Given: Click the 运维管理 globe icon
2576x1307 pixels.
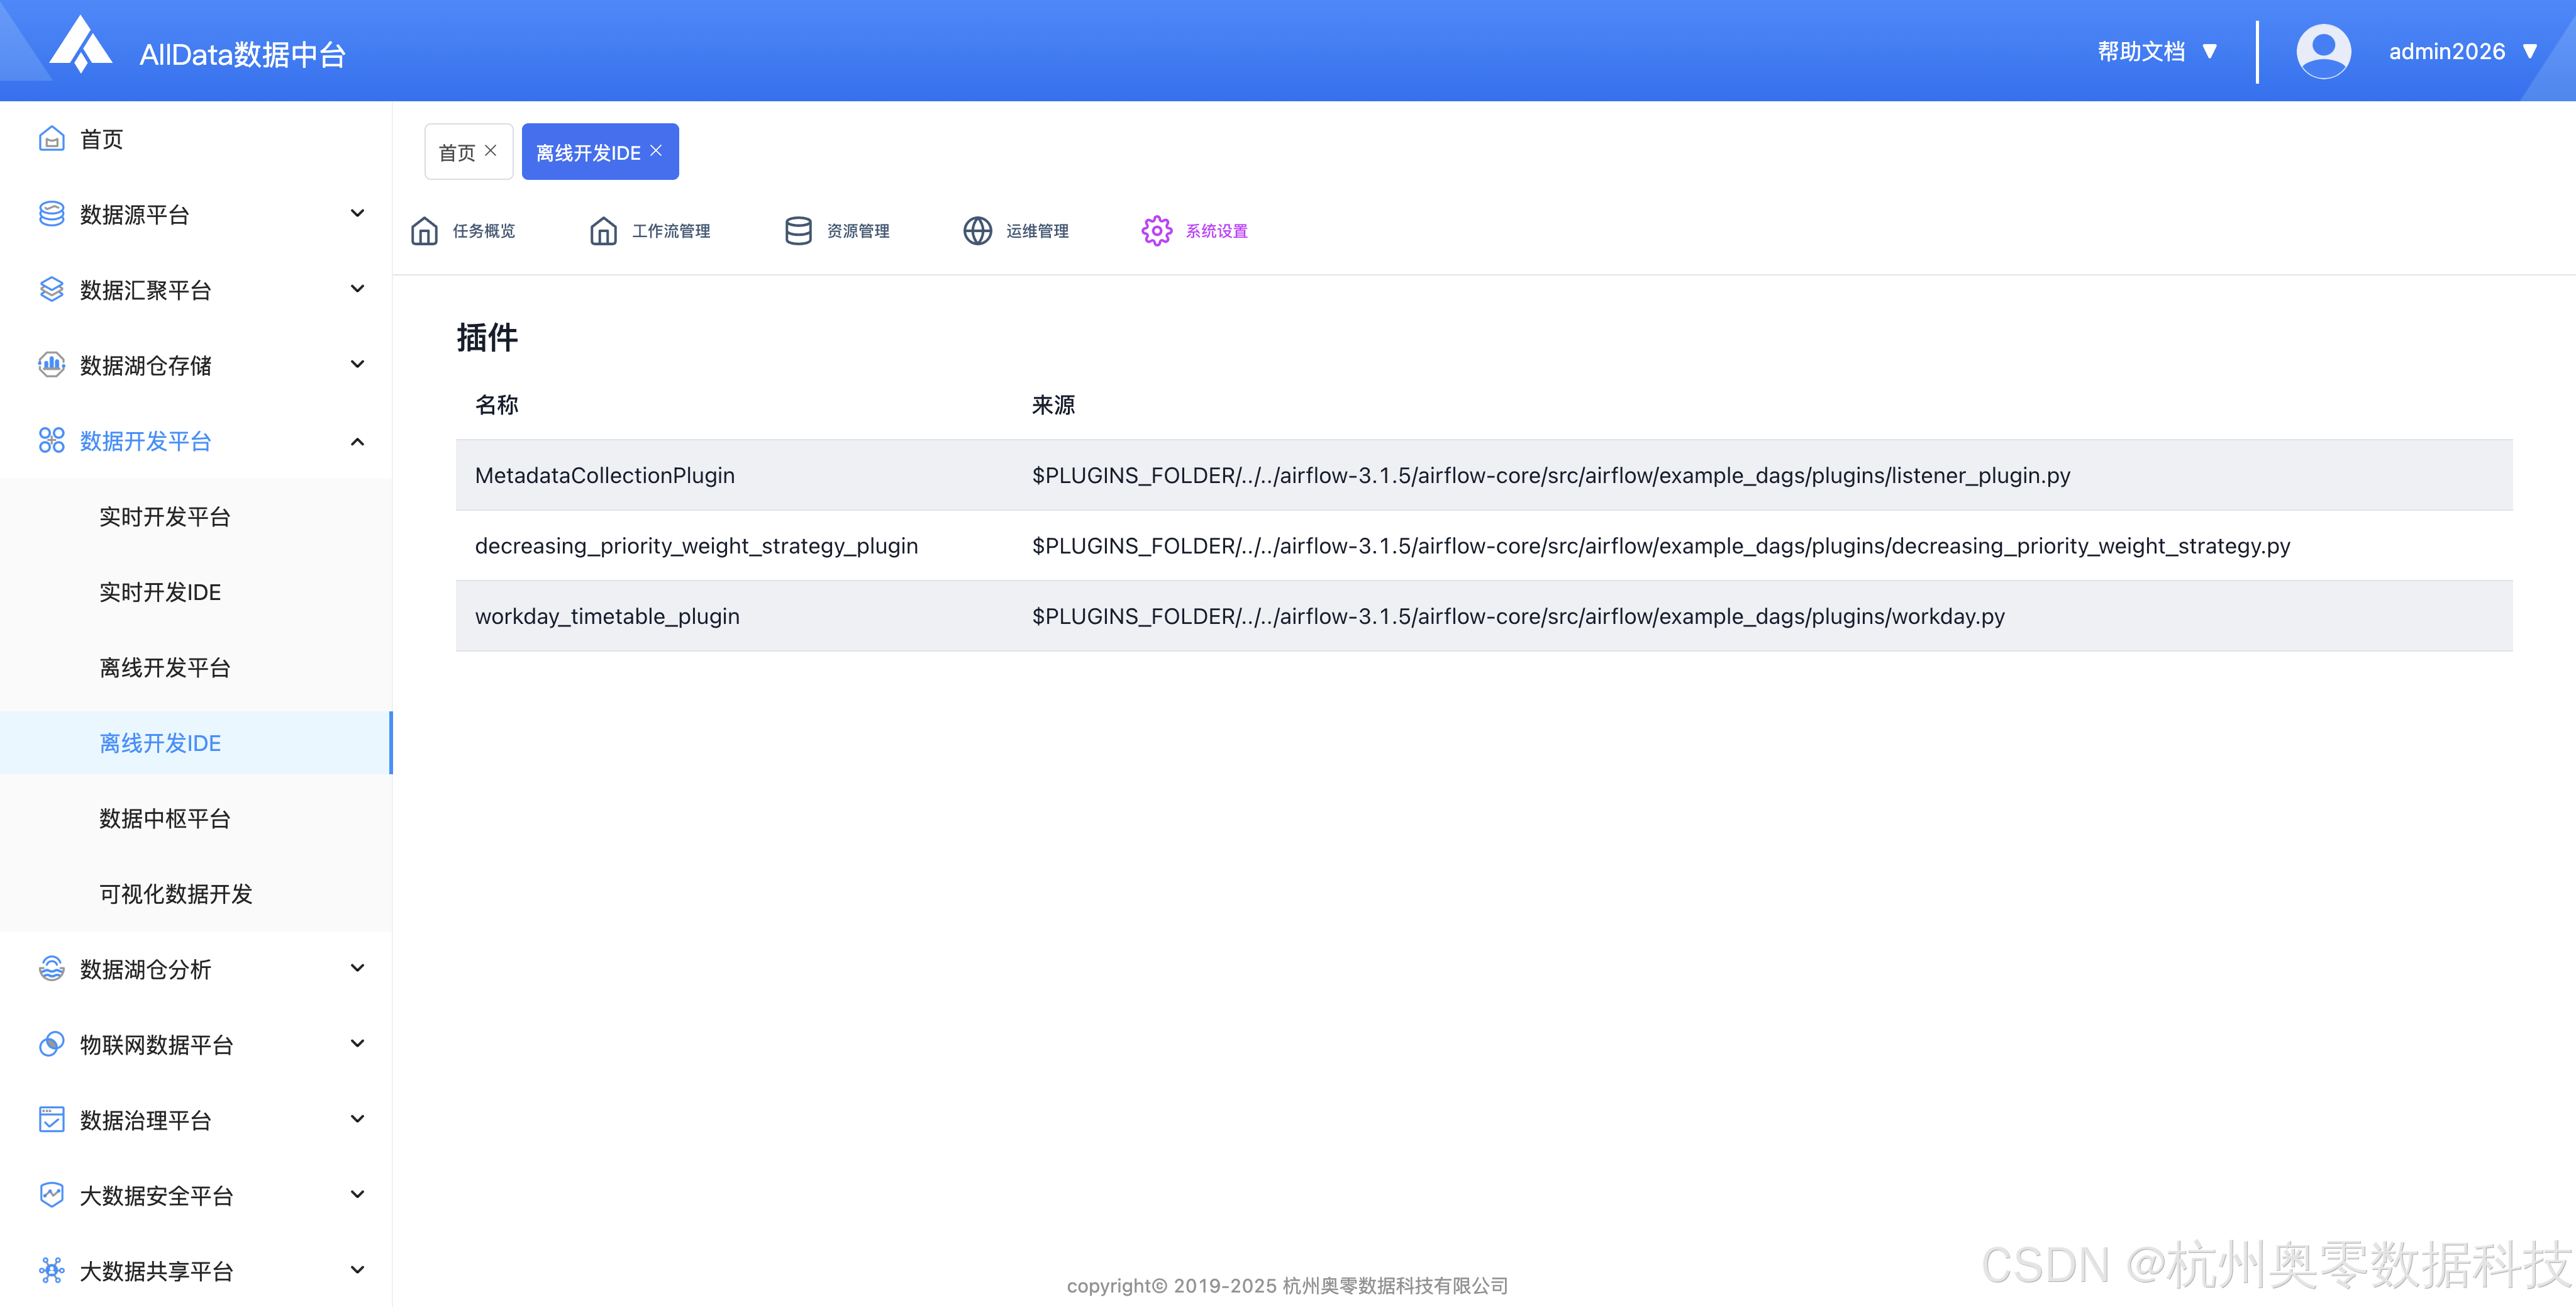Looking at the screenshot, I should pos(977,231).
